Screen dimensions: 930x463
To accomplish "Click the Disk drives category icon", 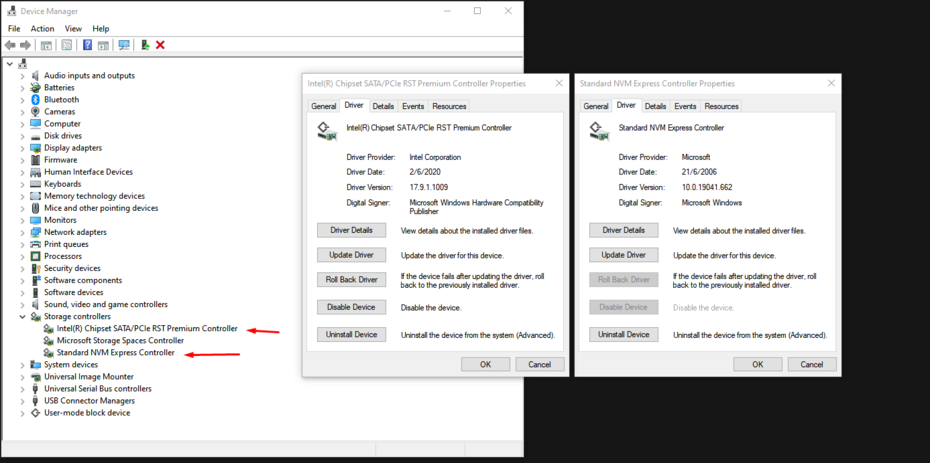I will pyautogui.click(x=35, y=136).
